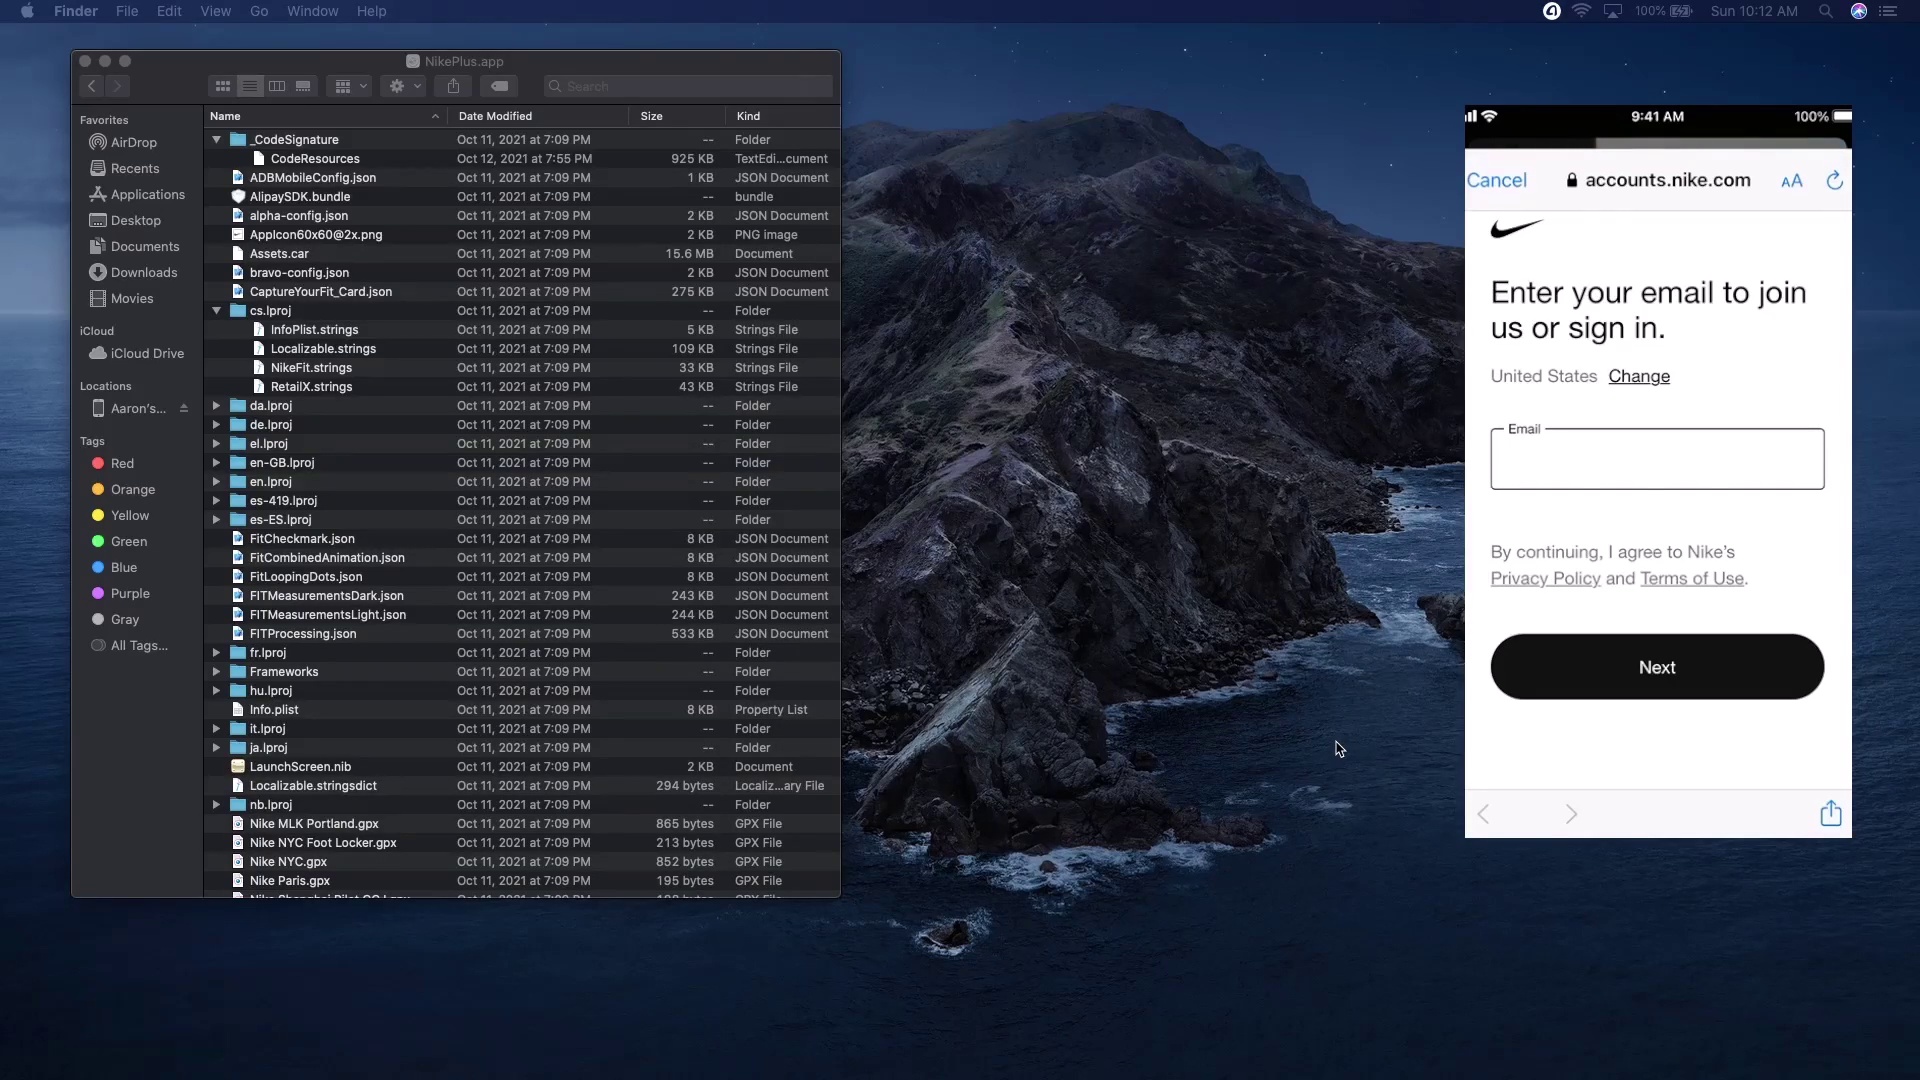Image resolution: width=1920 pixels, height=1080 pixels.
Task: Open the Edit menu
Action: coord(169,11)
